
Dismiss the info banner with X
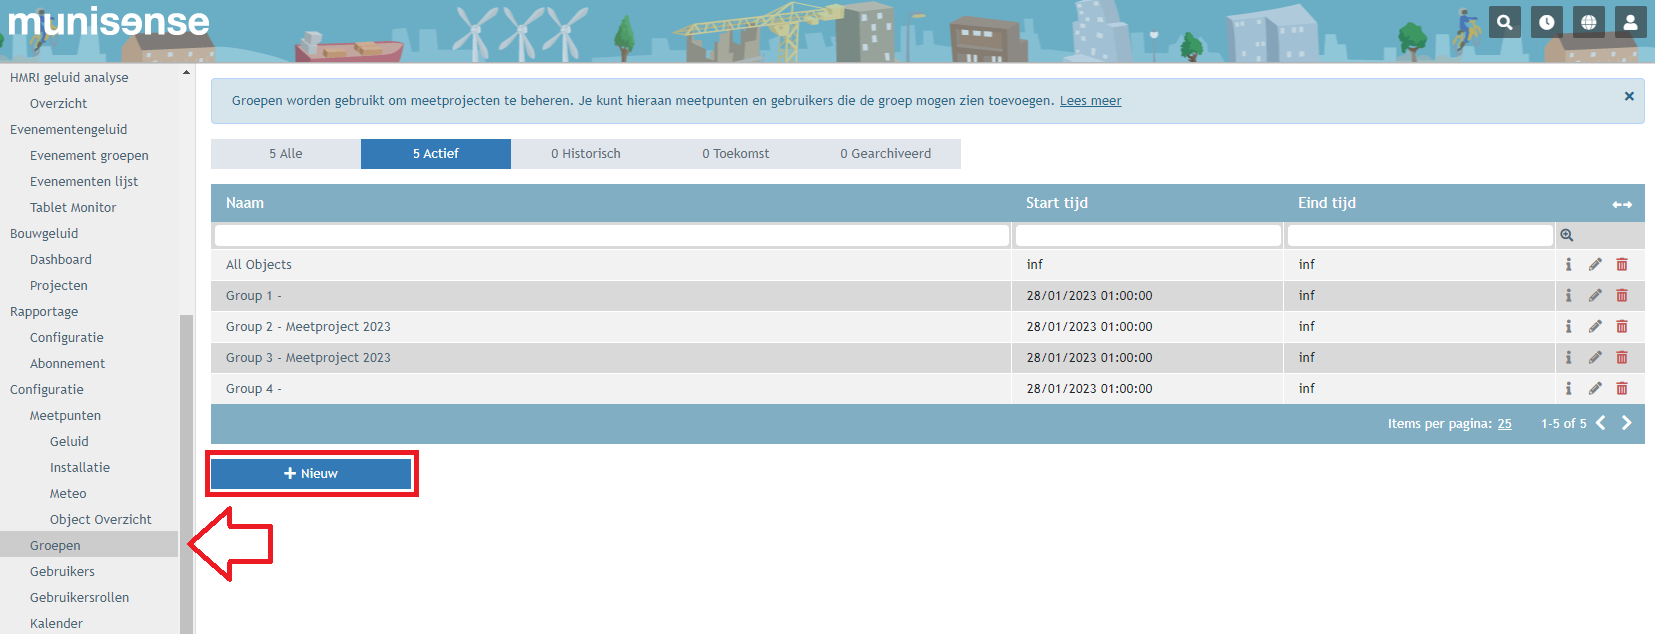pyautogui.click(x=1629, y=96)
